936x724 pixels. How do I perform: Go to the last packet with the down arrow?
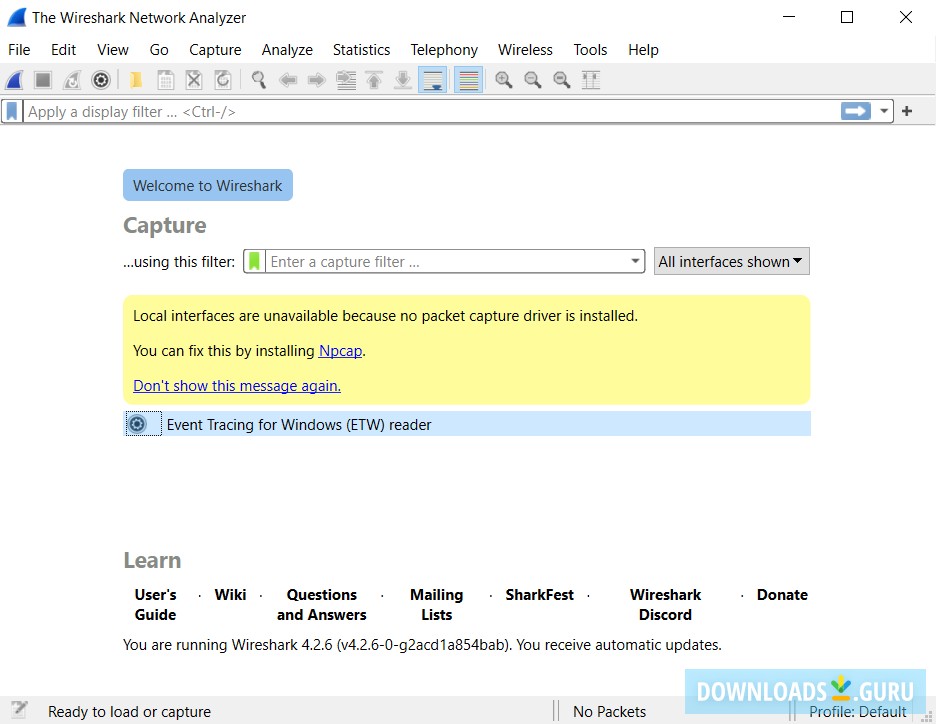[402, 79]
